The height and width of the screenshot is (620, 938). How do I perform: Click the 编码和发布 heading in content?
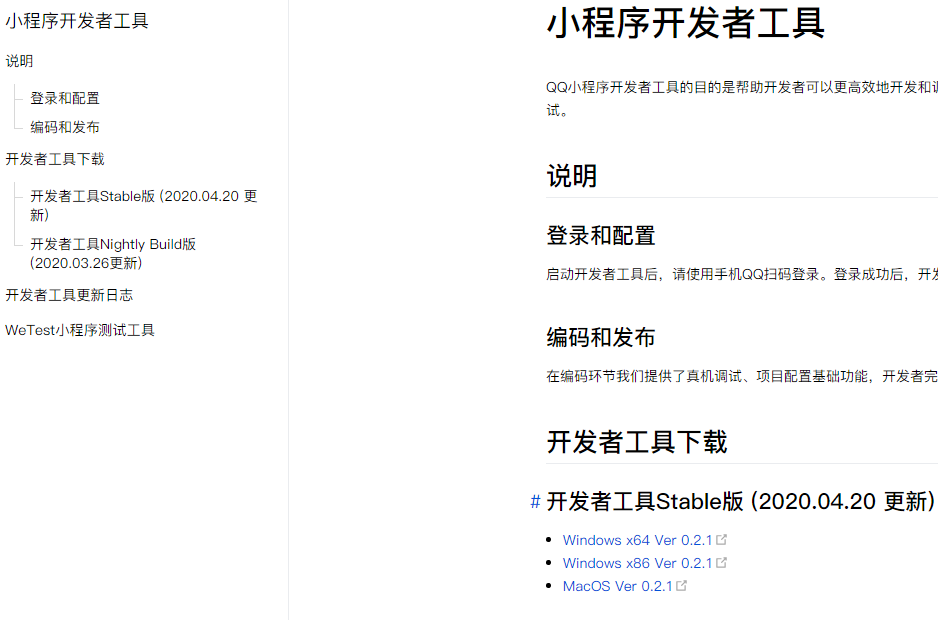point(601,337)
